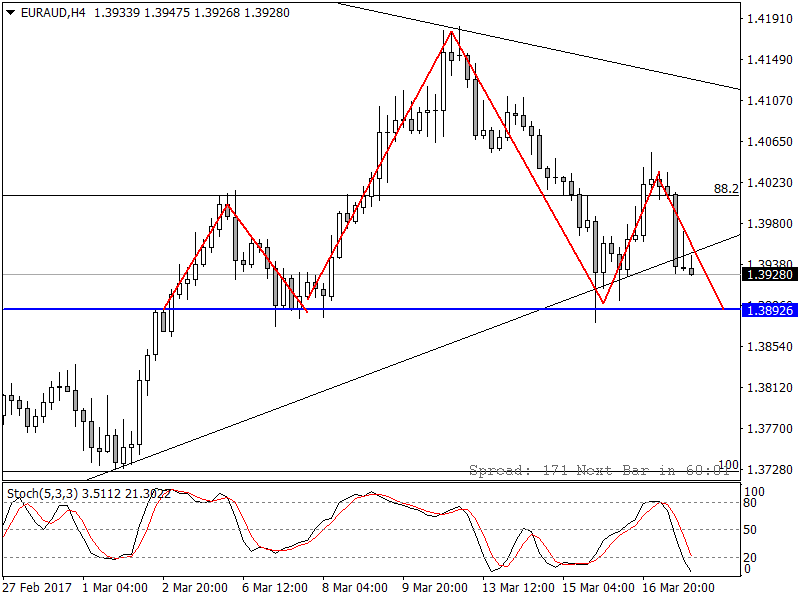The height and width of the screenshot is (600, 800).
Task: Select the time axis label 13 Mar 12:00
Action: pos(518,588)
